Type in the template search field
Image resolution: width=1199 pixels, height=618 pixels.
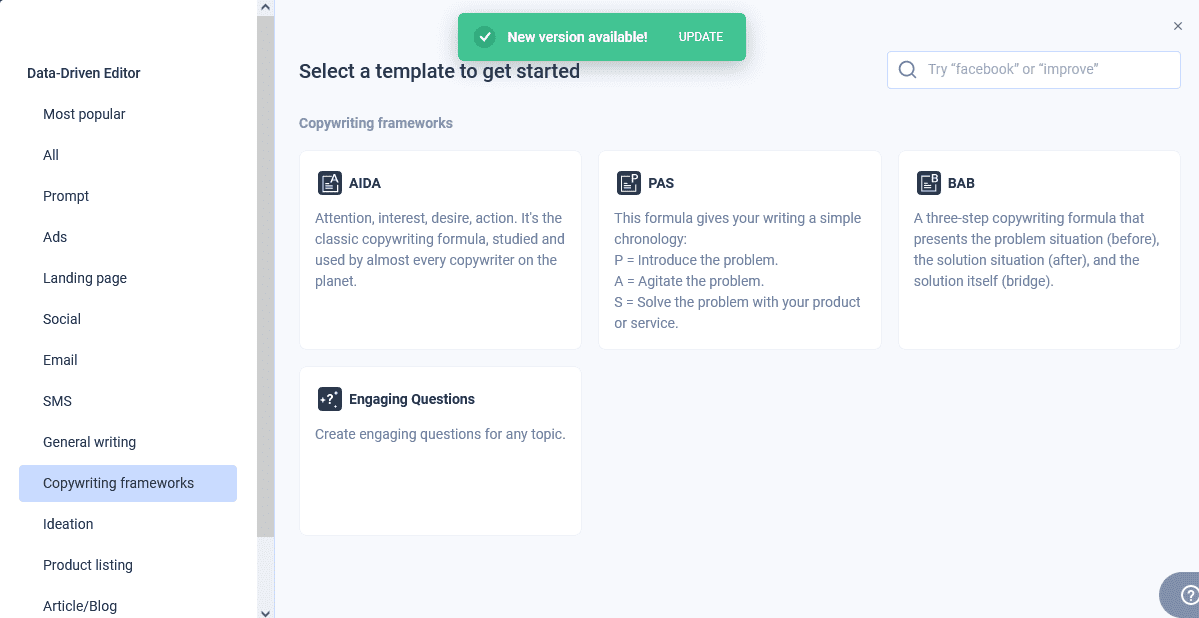click(1045, 70)
